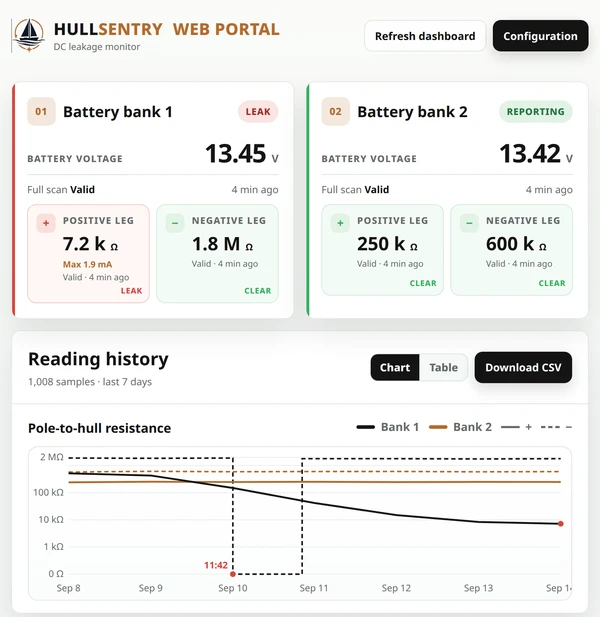The width and height of the screenshot is (600, 617).
Task: Click the 1,008 samples · last 7 days text
Action: pos(90,382)
